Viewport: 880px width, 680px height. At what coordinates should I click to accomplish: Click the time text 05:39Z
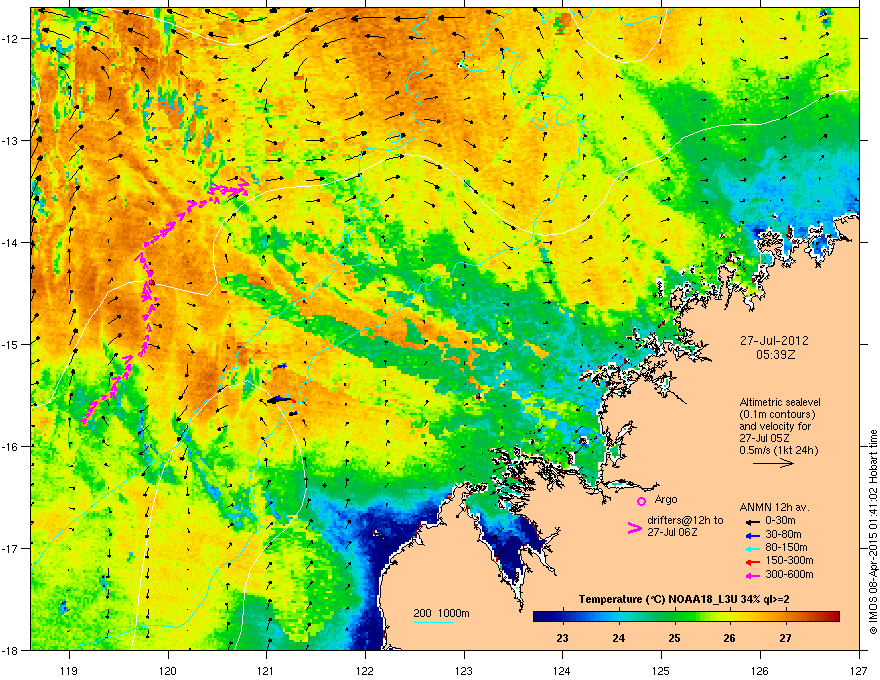pyautogui.click(x=775, y=355)
